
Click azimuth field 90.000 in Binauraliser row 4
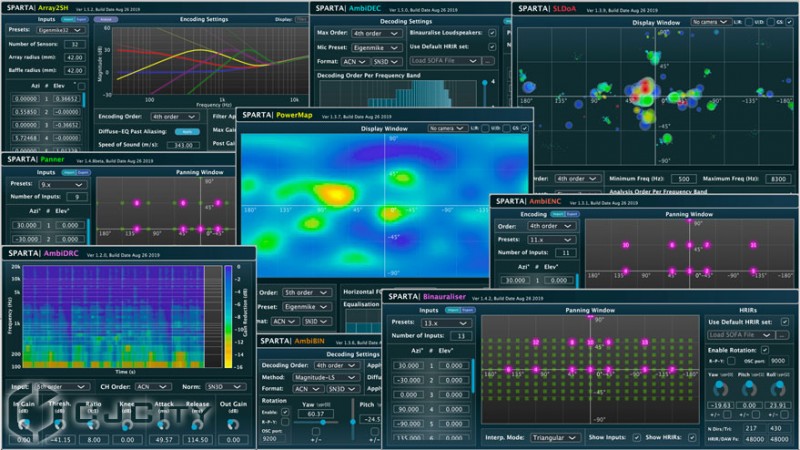click(408, 409)
